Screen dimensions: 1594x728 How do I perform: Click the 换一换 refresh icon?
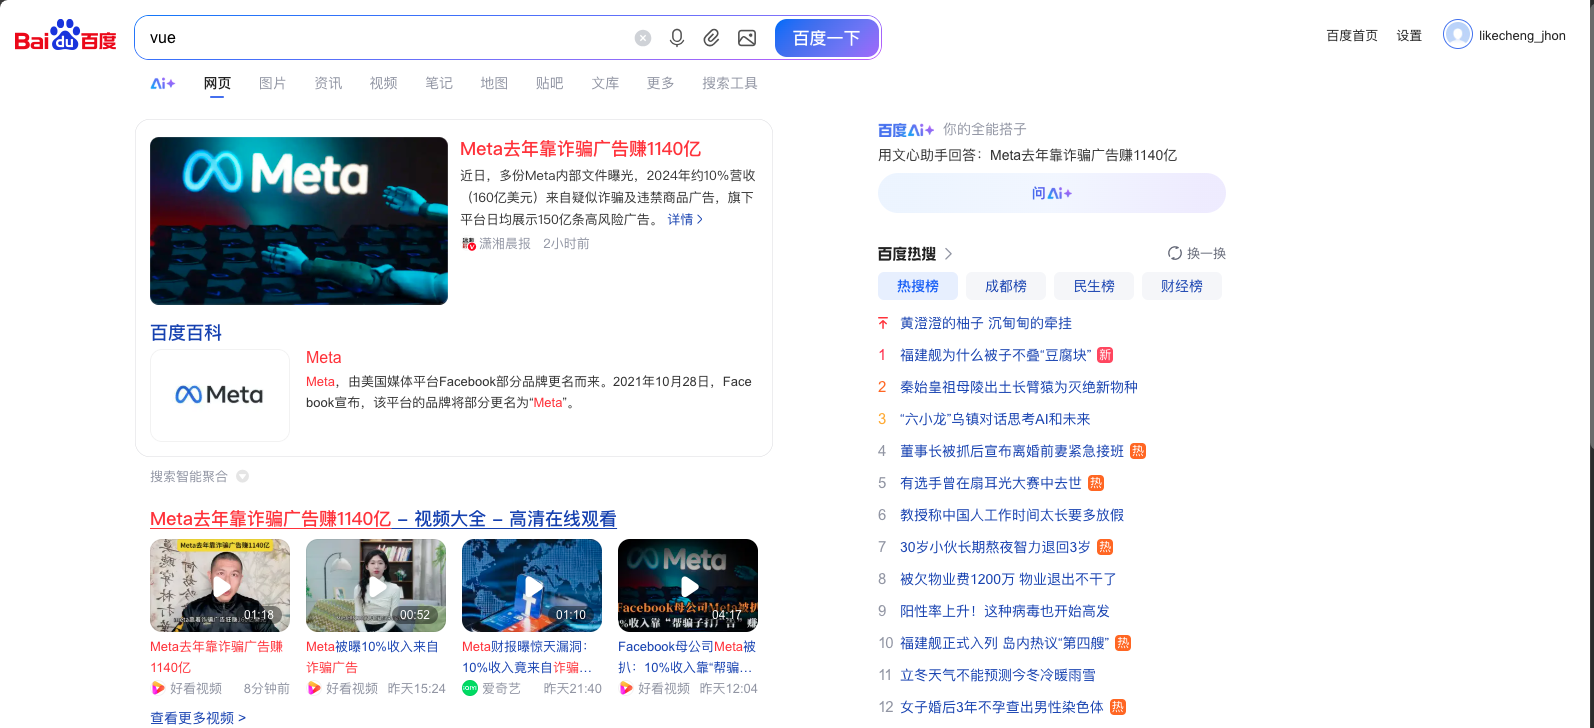(x=1175, y=253)
